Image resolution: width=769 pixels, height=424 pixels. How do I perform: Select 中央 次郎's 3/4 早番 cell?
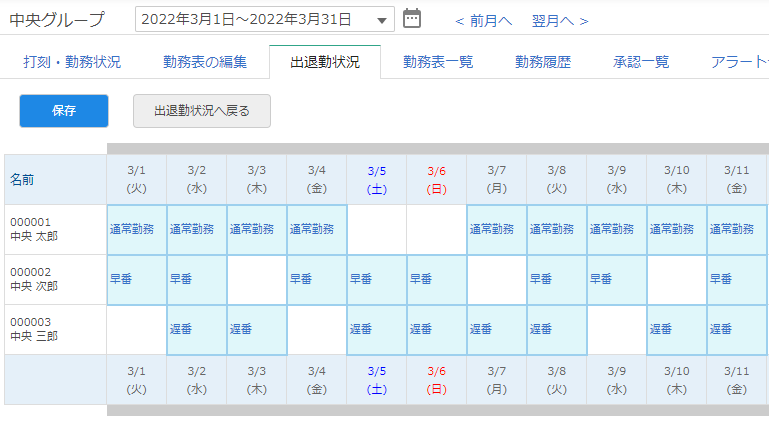pos(317,279)
